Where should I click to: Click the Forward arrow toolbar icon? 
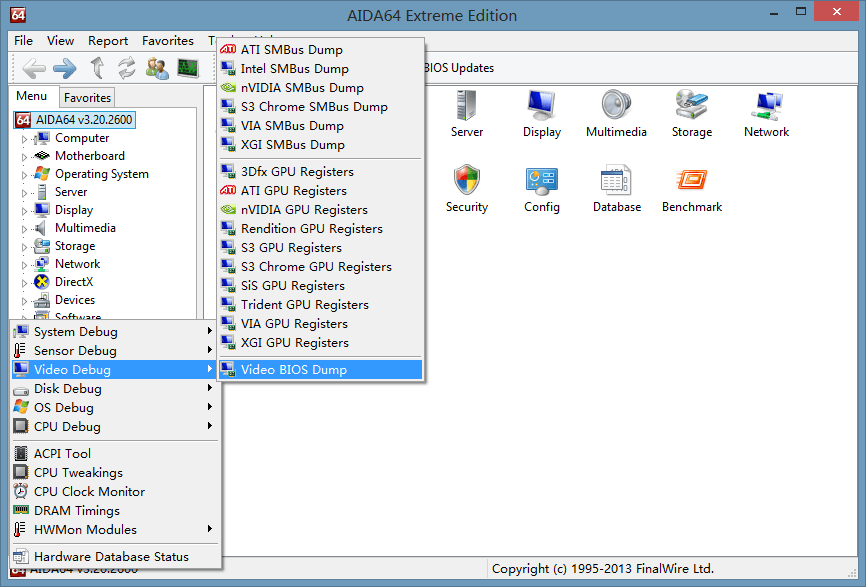tap(65, 68)
